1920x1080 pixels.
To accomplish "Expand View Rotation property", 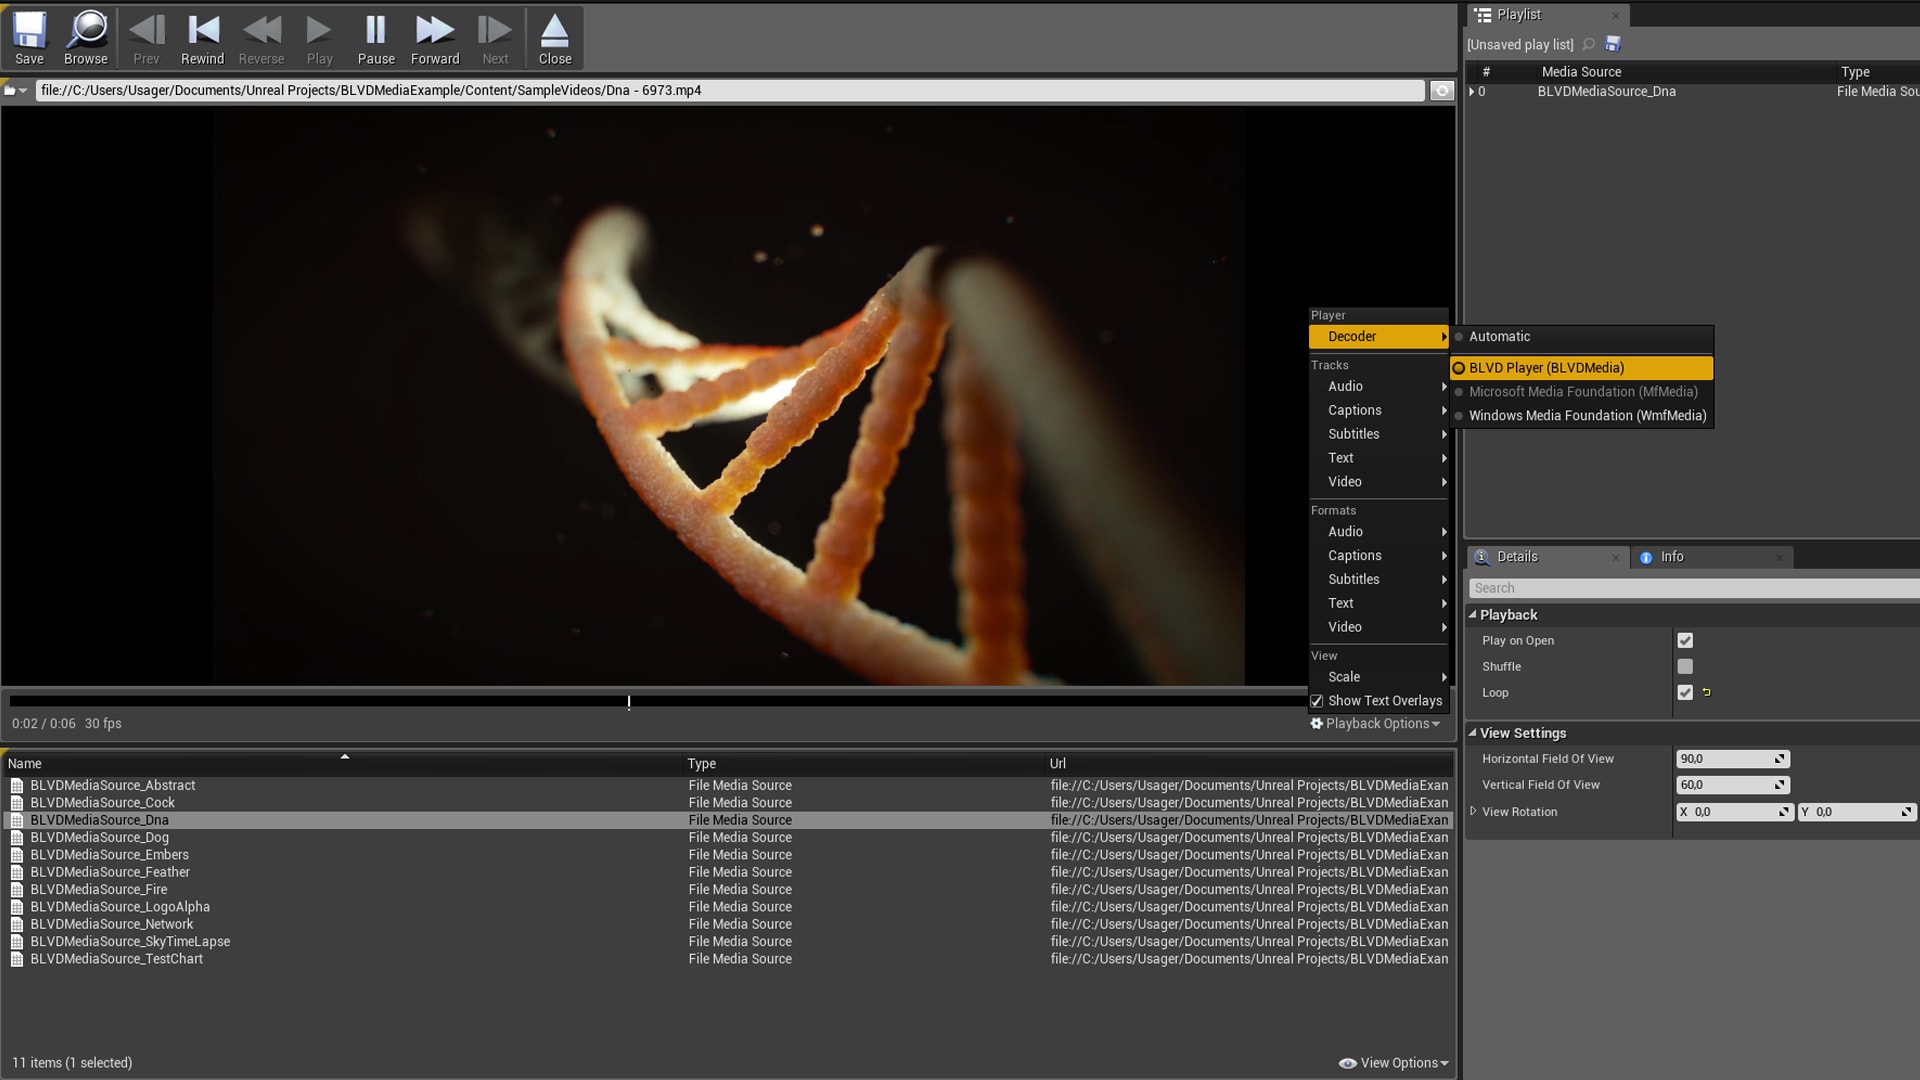I will coord(1473,811).
